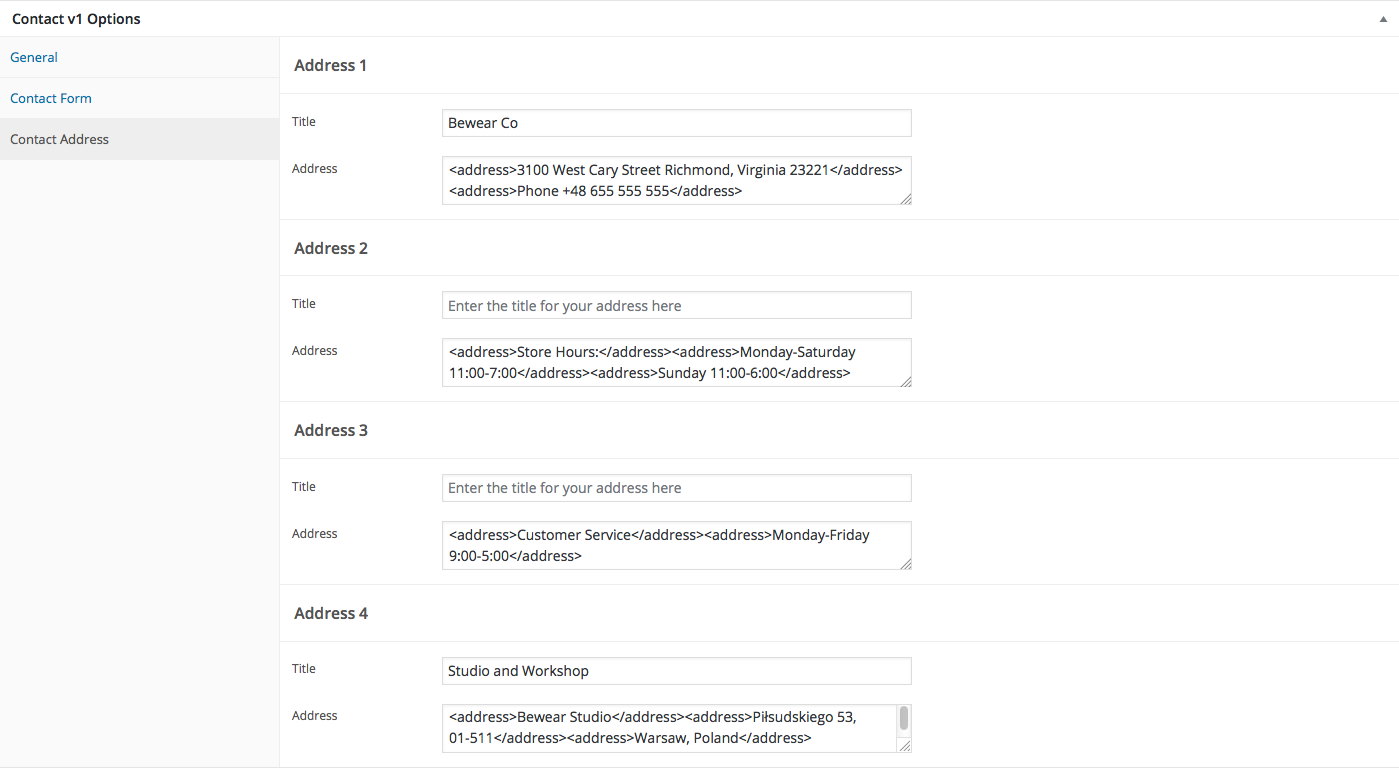Viewport: 1399px width, 768px height.
Task: Click the Contact v1 Options panel title
Action: (76, 19)
